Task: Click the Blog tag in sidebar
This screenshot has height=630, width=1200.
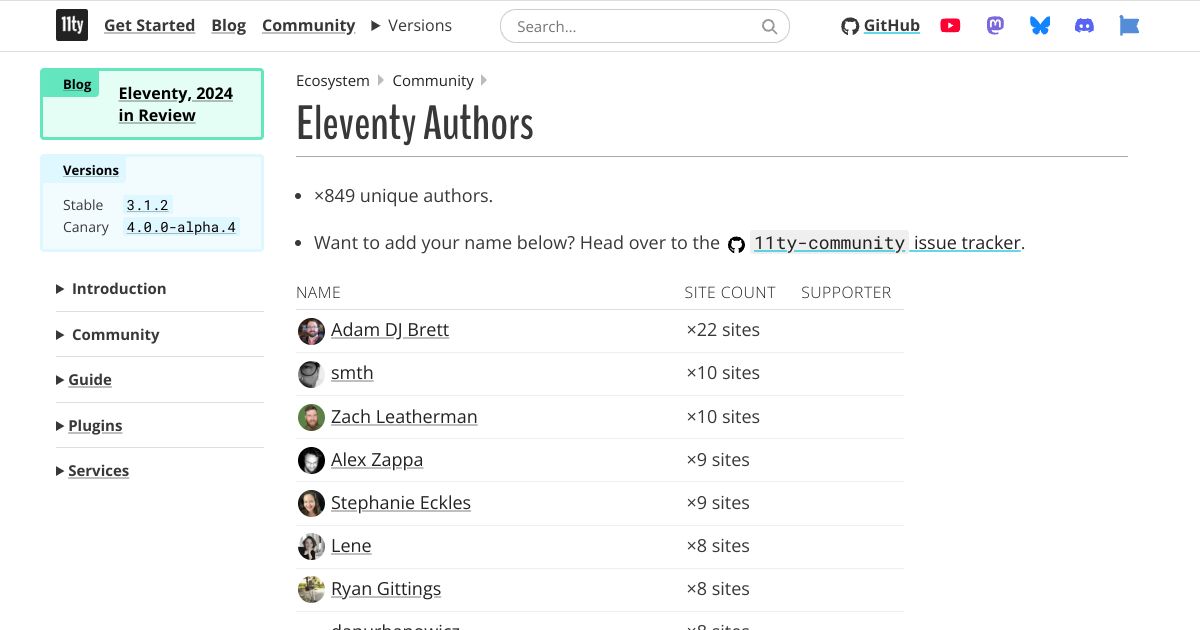Action: click(x=77, y=85)
